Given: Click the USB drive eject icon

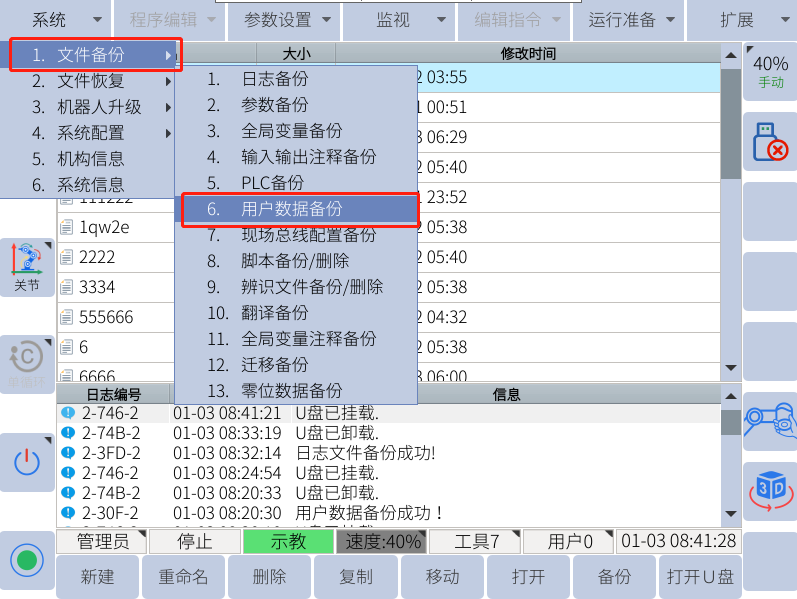Looking at the screenshot, I should (x=769, y=141).
